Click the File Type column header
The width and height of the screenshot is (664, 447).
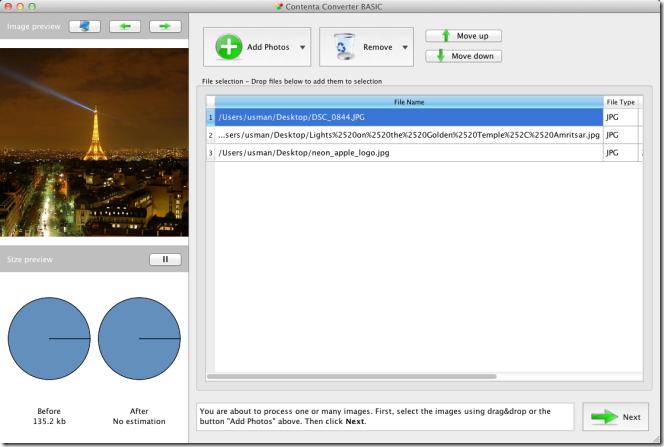[x=620, y=102]
